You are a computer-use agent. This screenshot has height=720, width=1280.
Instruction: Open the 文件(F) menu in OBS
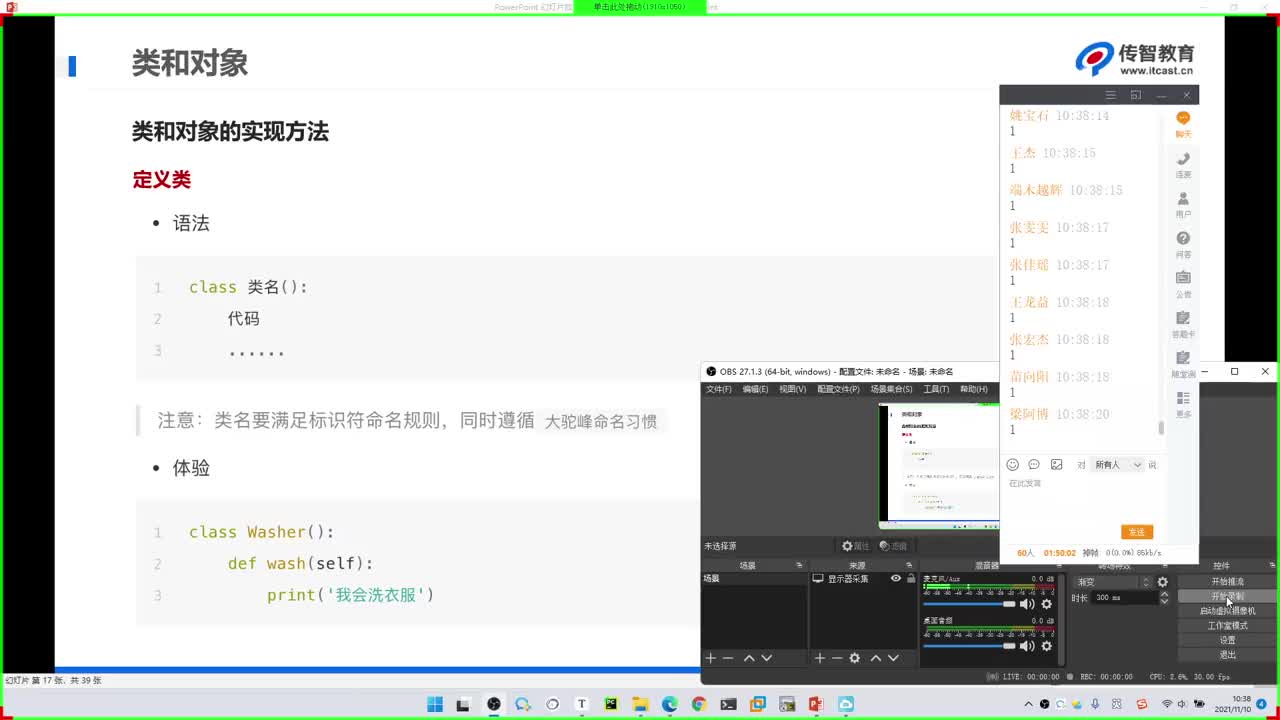[719, 389]
